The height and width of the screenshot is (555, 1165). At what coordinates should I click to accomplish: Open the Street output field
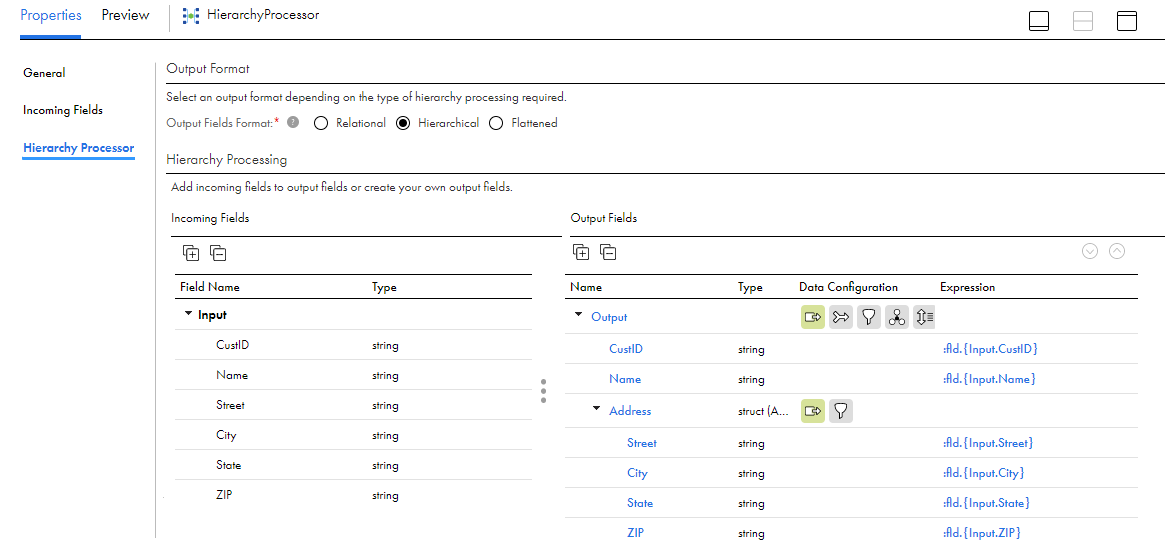(x=642, y=443)
